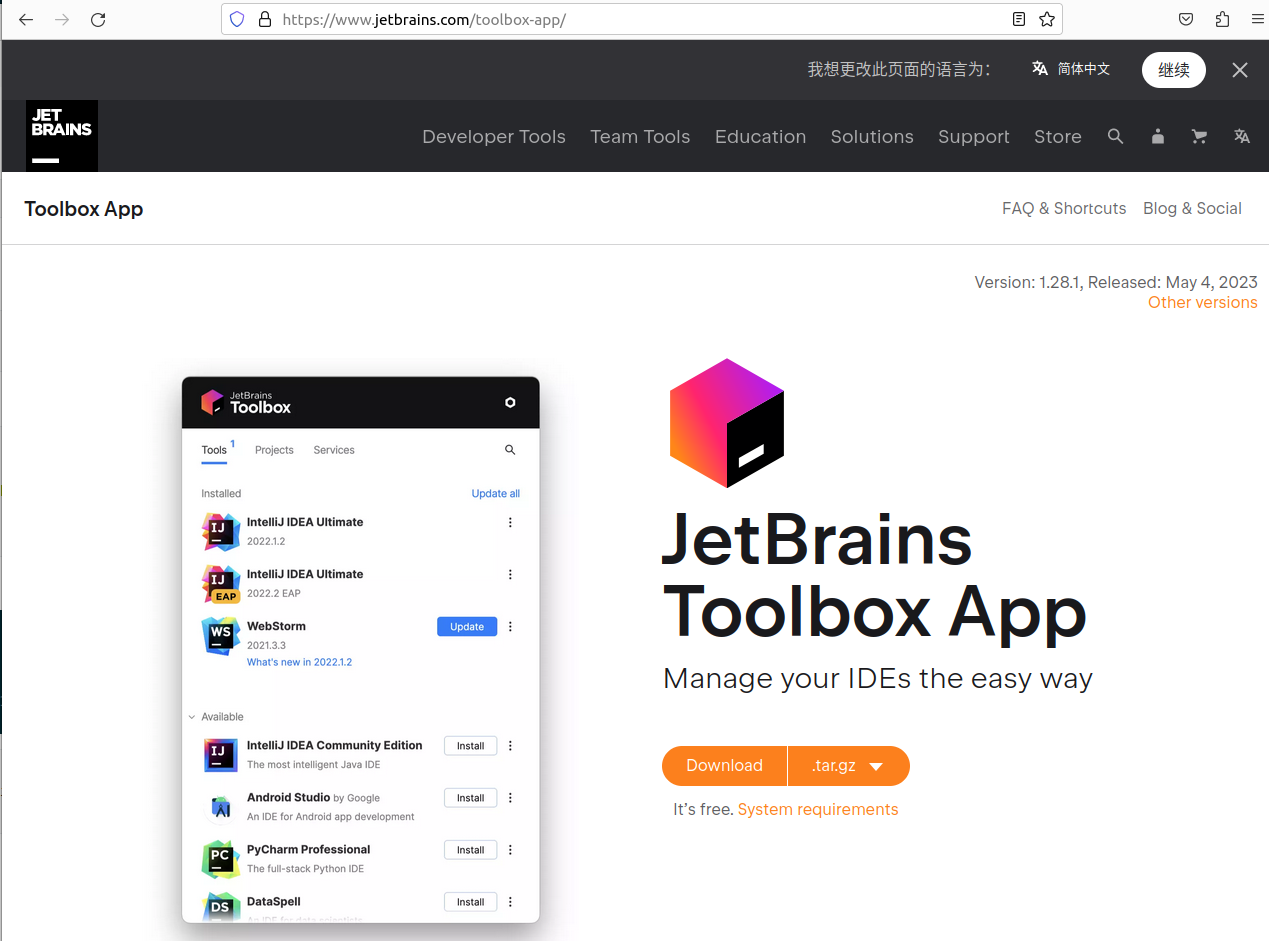Open the shopping cart icon

pyautogui.click(x=1199, y=137)
